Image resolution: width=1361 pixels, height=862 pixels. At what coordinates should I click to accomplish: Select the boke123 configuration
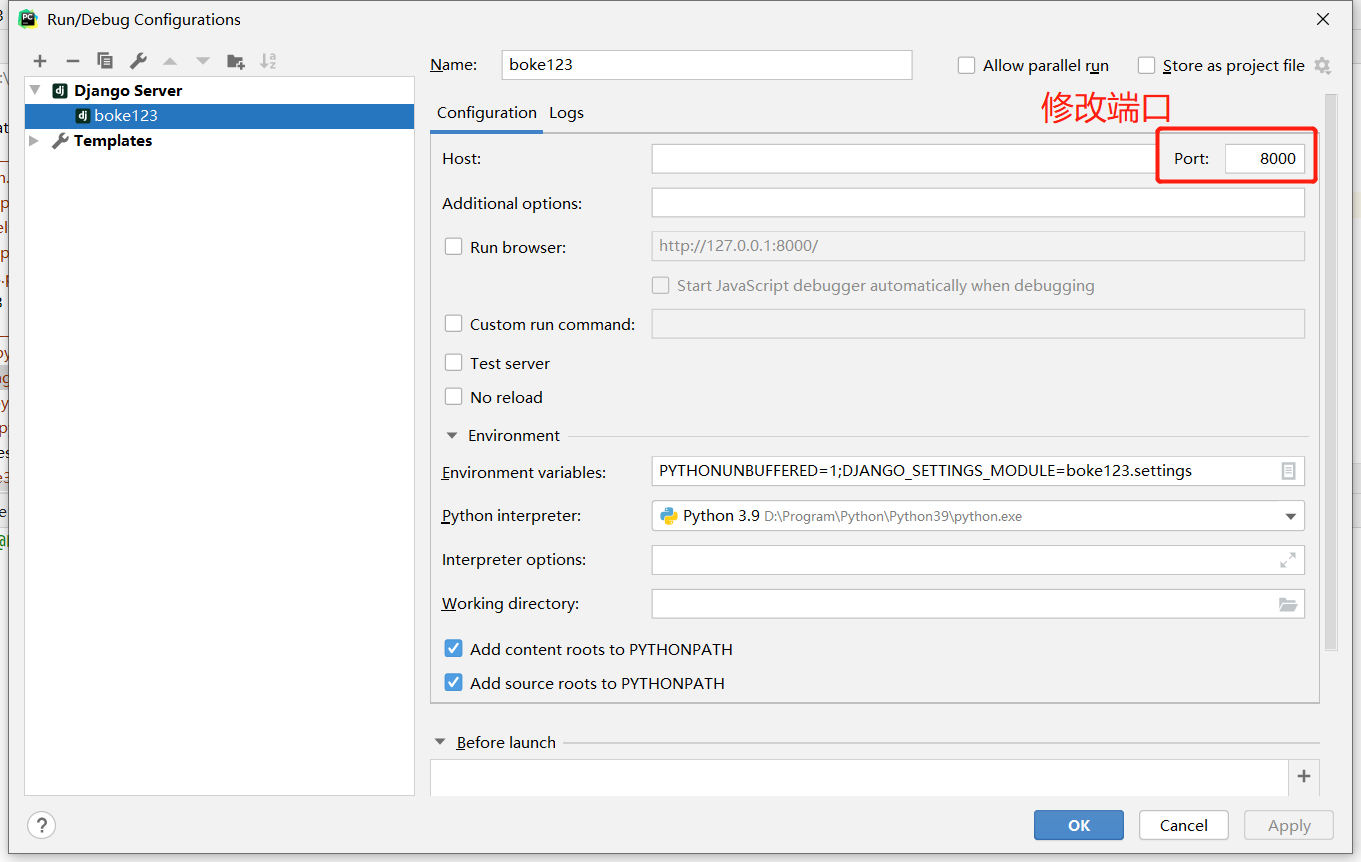126,116
